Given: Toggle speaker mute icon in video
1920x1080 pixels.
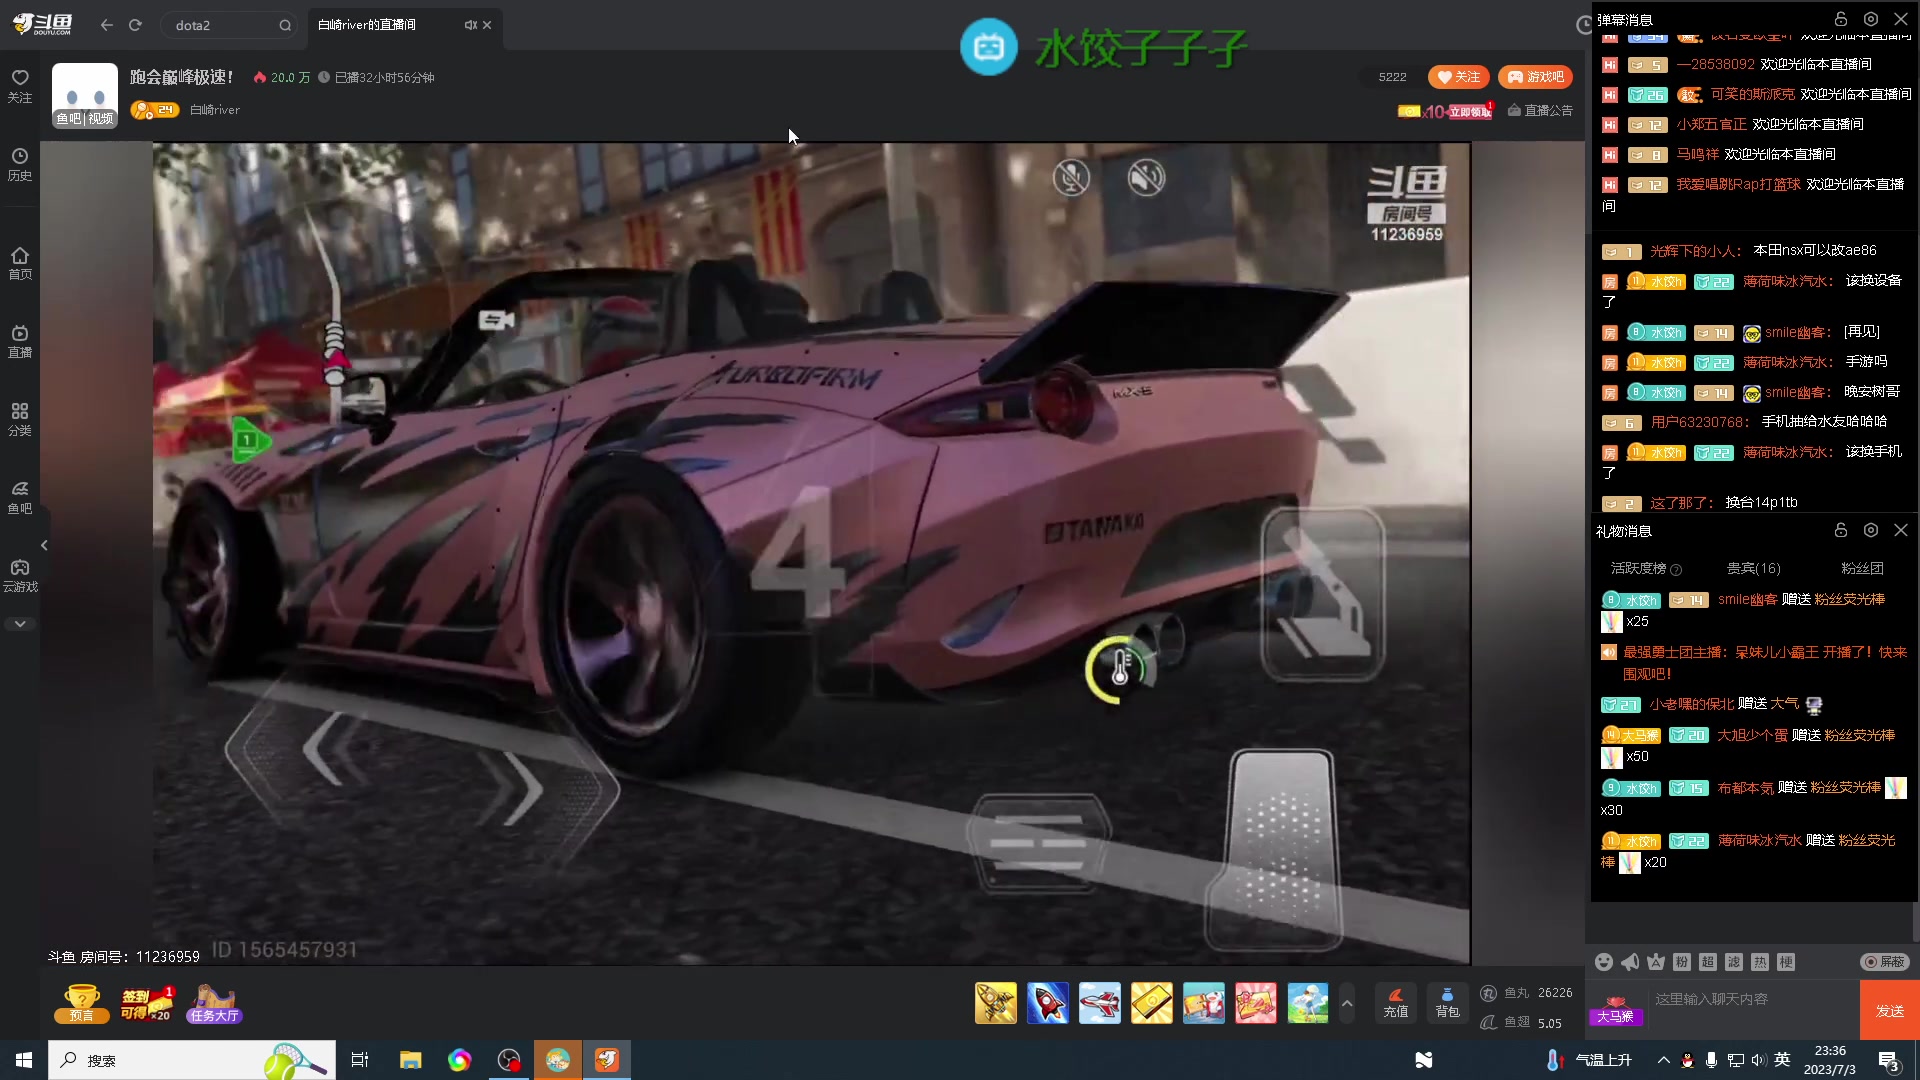Looking at the screenshot, I should 1147,178.
